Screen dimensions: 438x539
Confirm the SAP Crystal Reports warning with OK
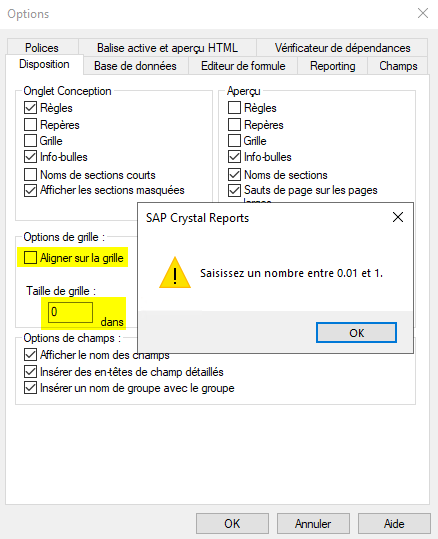[x=356, y=332]
